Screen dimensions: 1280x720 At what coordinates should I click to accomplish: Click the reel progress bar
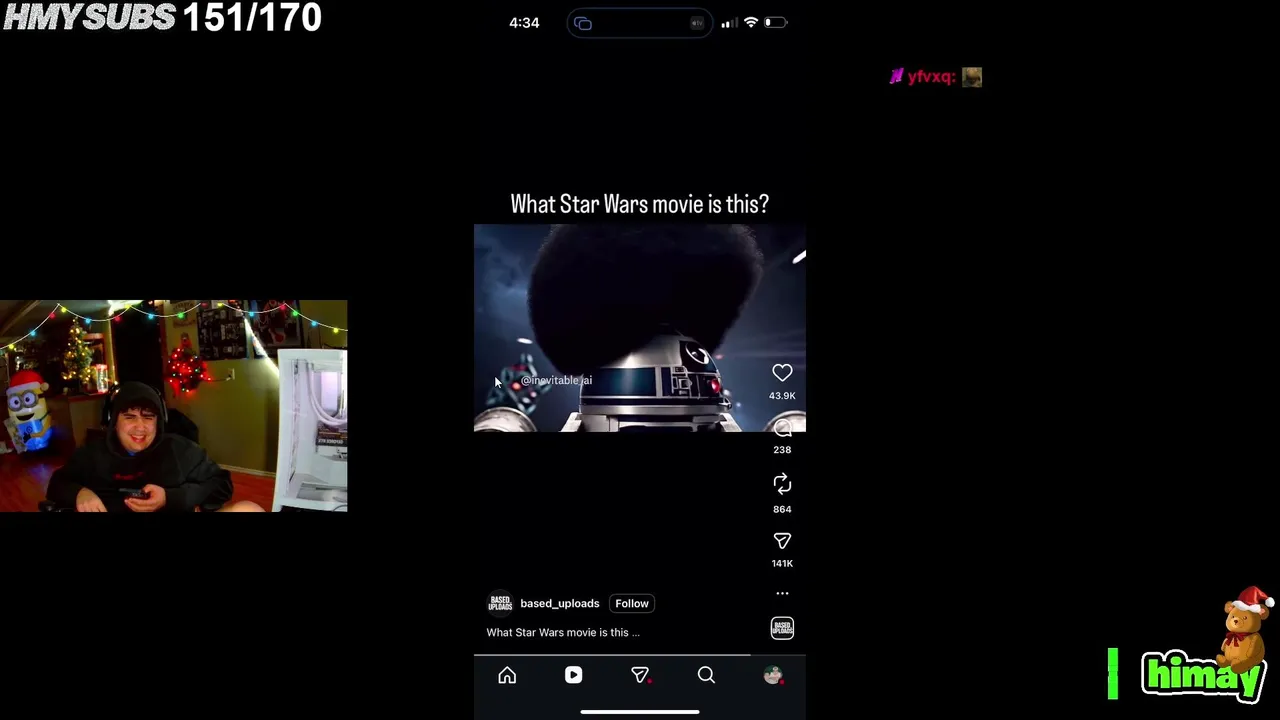(640, 655)
